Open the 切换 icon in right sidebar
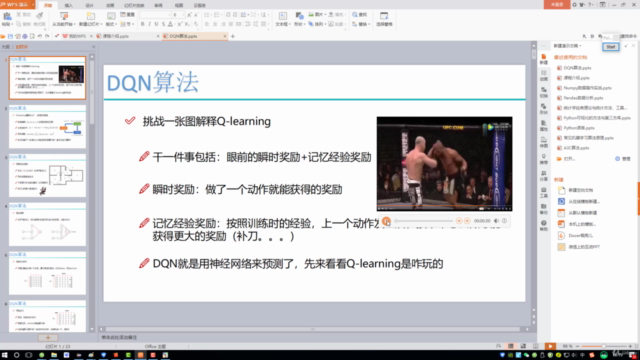 point(544,92)
